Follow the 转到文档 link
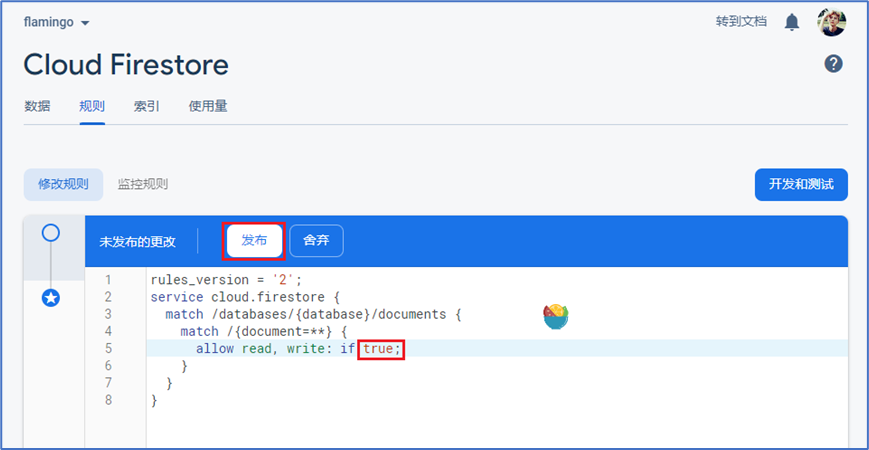The height and width of the screenshot is (450, 869). [741, 22]
